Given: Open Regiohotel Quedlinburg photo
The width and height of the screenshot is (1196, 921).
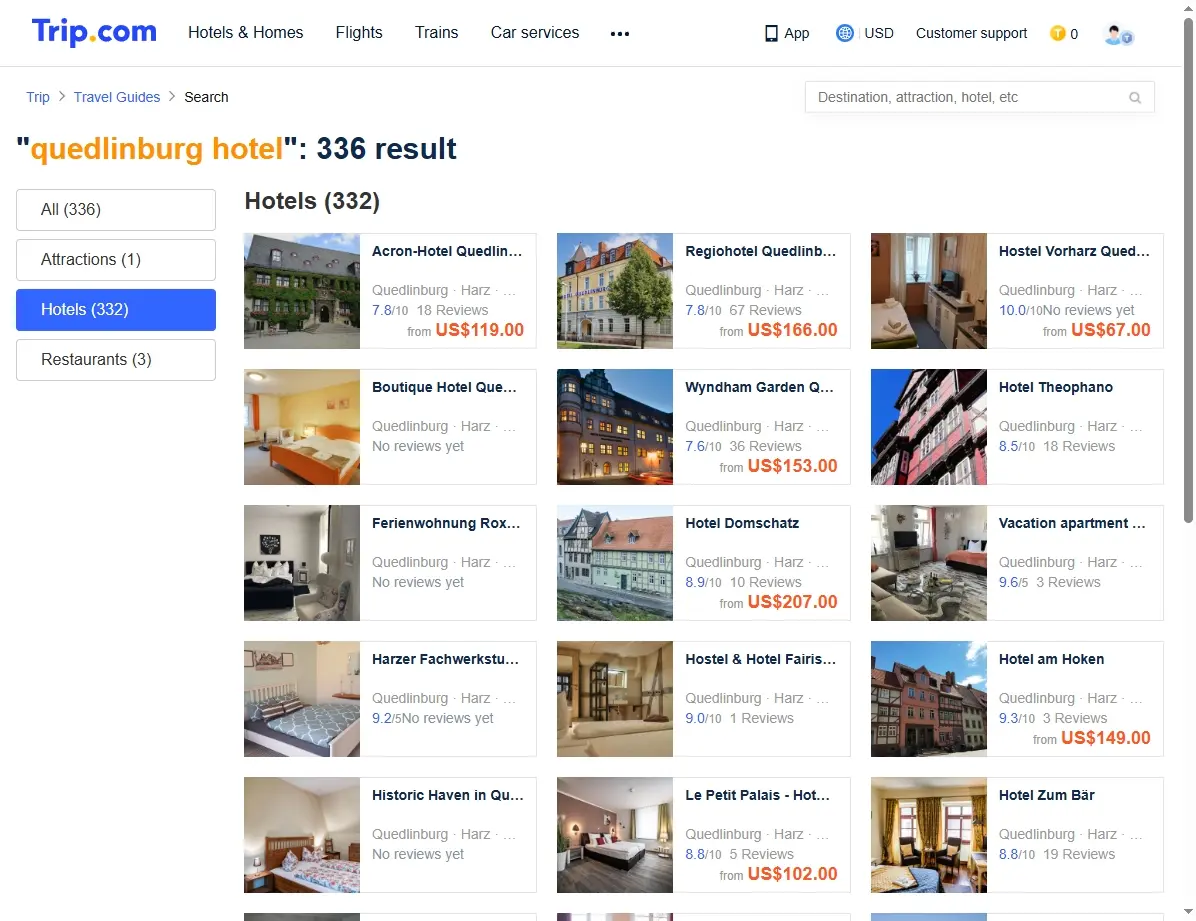Looking at the screenshot, I should click(x=615, y=291).
